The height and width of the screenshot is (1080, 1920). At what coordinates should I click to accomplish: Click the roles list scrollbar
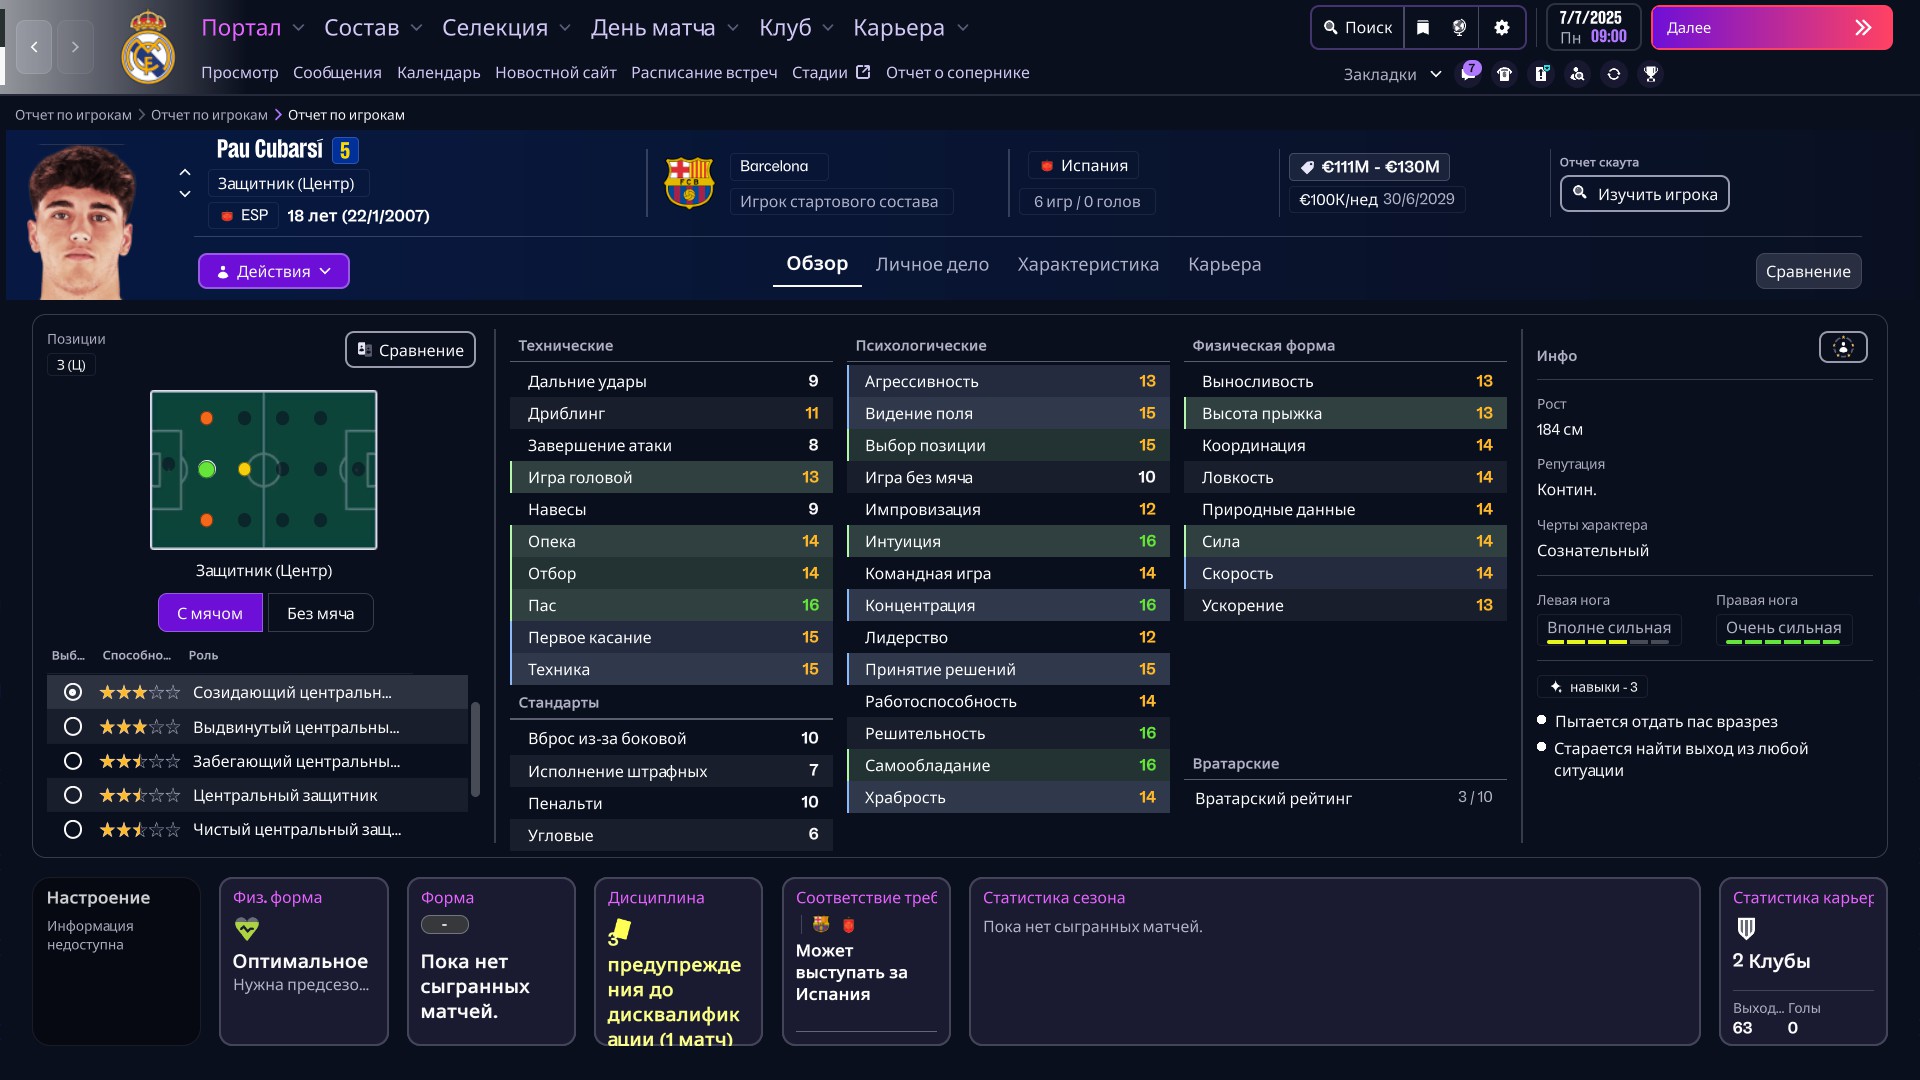click(x=475, y=749)
